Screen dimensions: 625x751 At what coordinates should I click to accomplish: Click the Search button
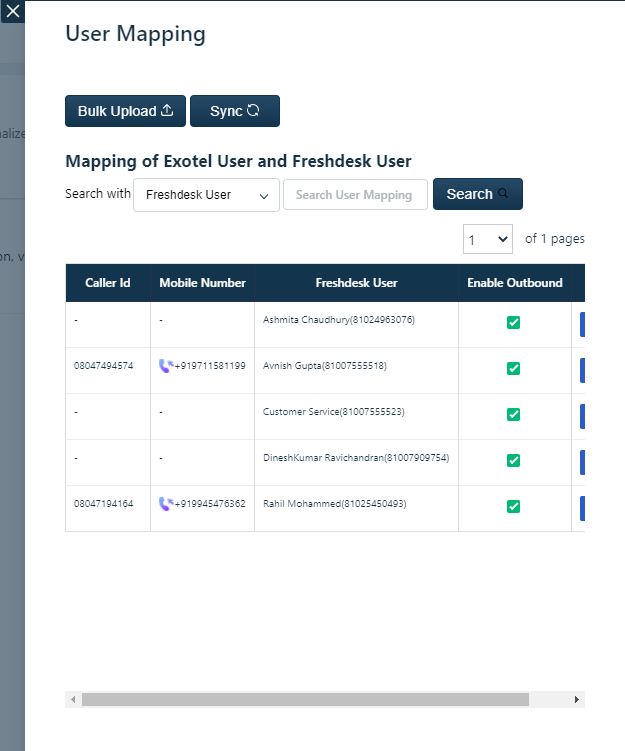click(x=477, y=194)
